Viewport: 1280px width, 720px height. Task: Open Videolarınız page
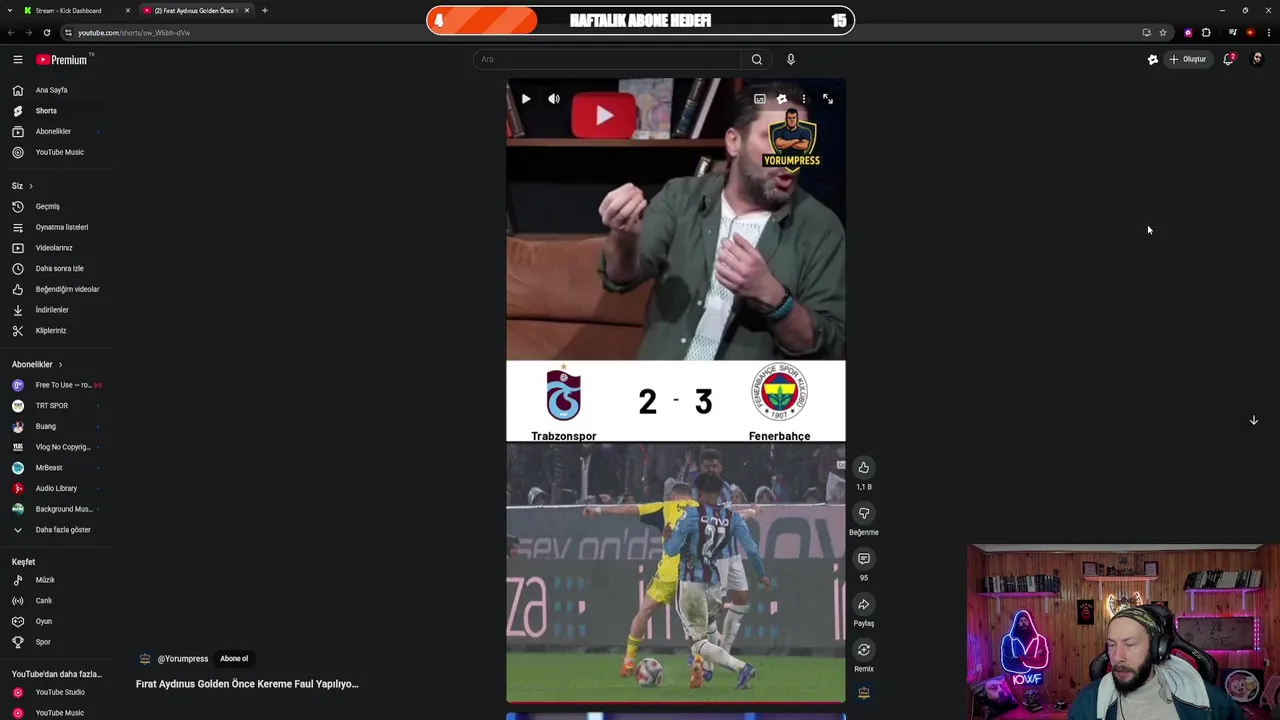click(x=54, y=248)
